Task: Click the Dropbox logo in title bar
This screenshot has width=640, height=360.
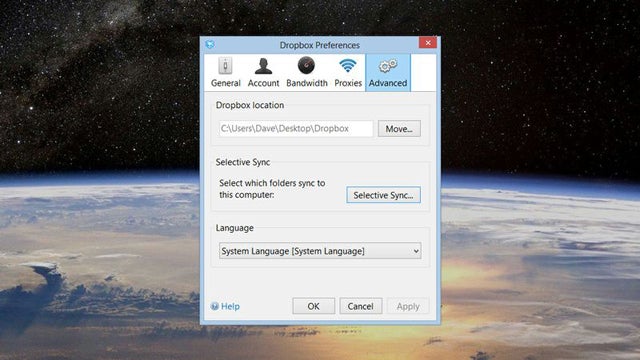Action: click(x=210, y=44)
